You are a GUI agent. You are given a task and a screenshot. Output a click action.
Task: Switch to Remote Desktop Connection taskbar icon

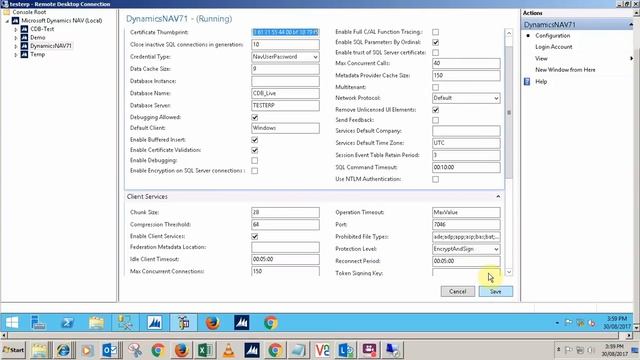tap(393, 350)
